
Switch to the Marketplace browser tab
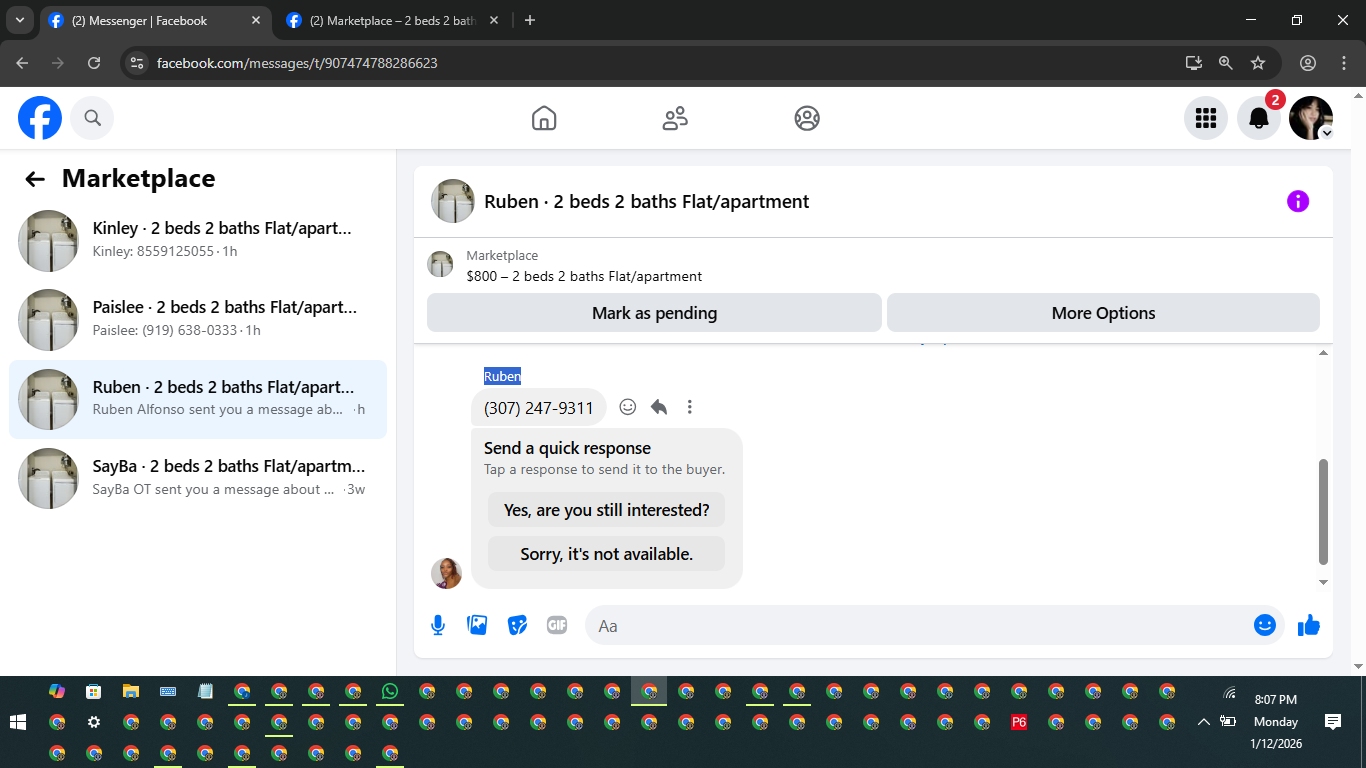point(392,20)
